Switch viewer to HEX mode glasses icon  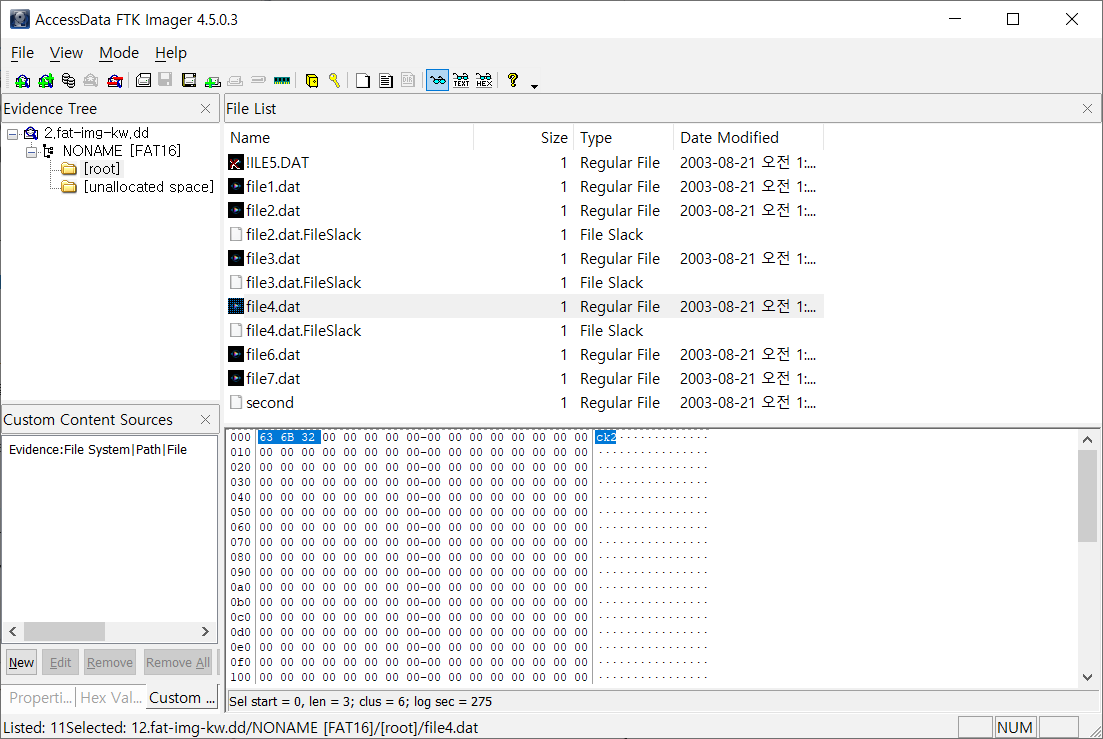click(484, 80)
